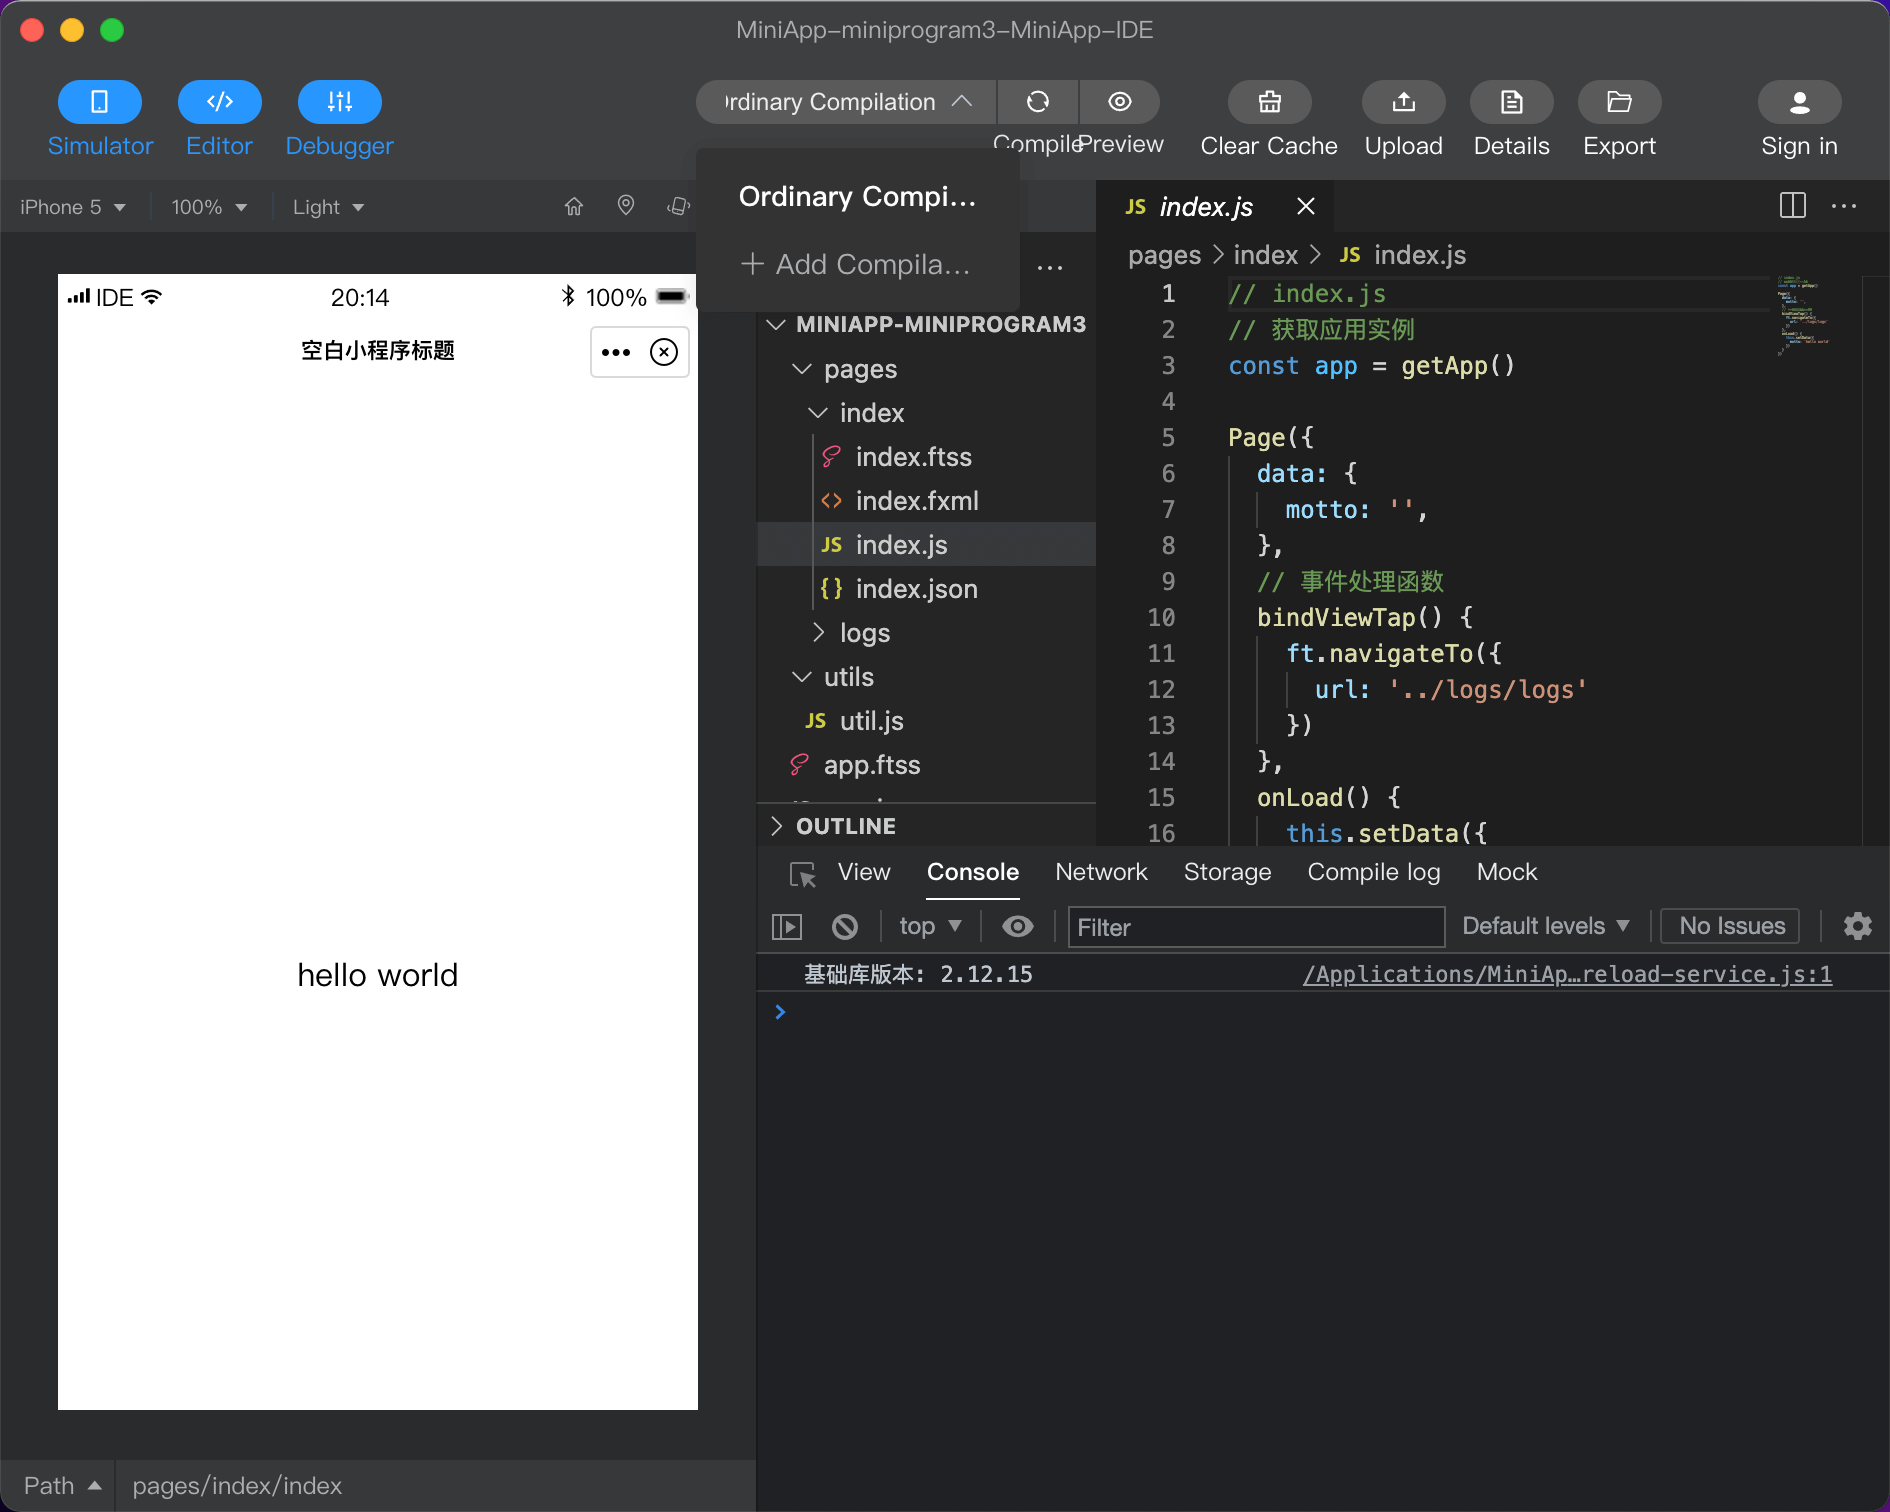Viewport: 1890px width, 1512px height.
Task: Toggle the Editor panel button
Action: point(220,102)
